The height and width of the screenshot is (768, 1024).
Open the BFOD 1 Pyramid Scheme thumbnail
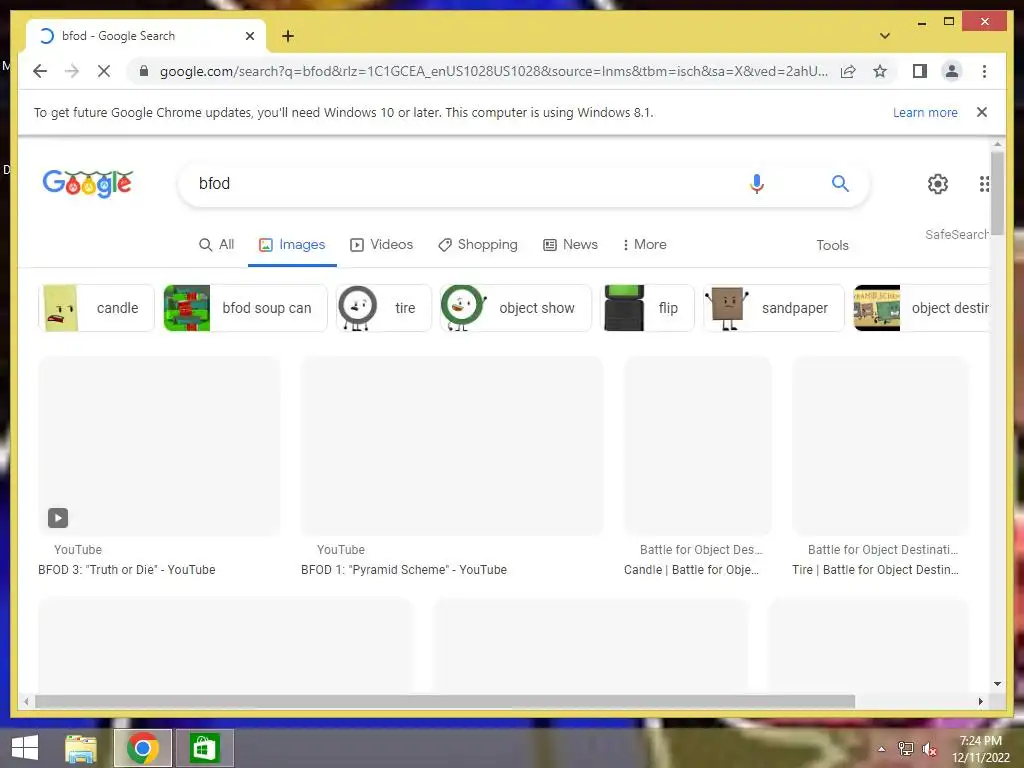[x=452, y=446]
